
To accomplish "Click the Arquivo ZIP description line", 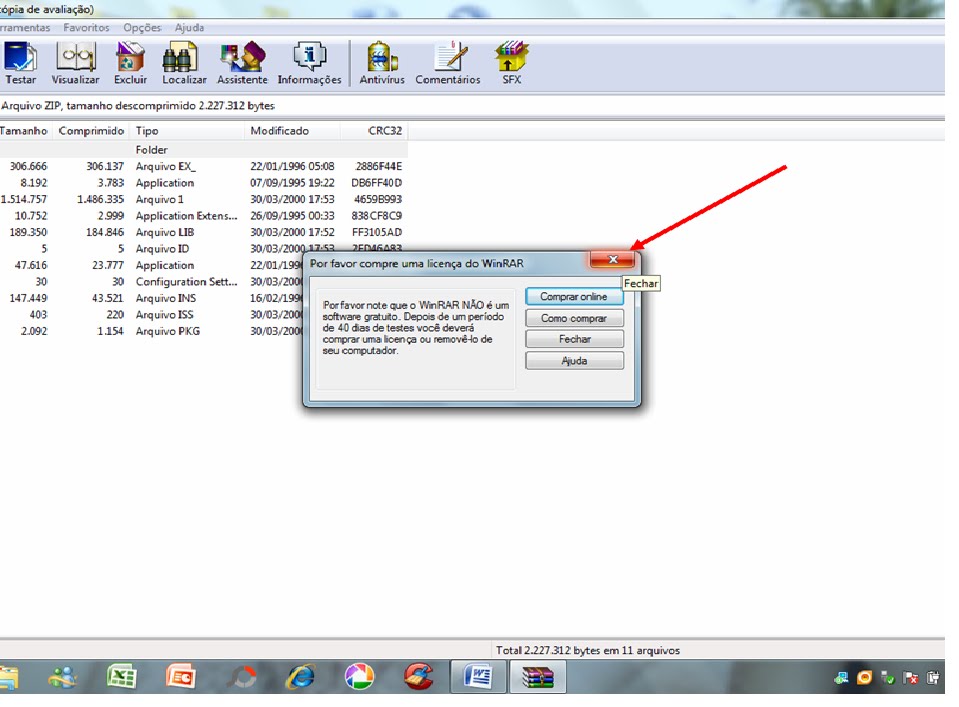I will [138, 106].
